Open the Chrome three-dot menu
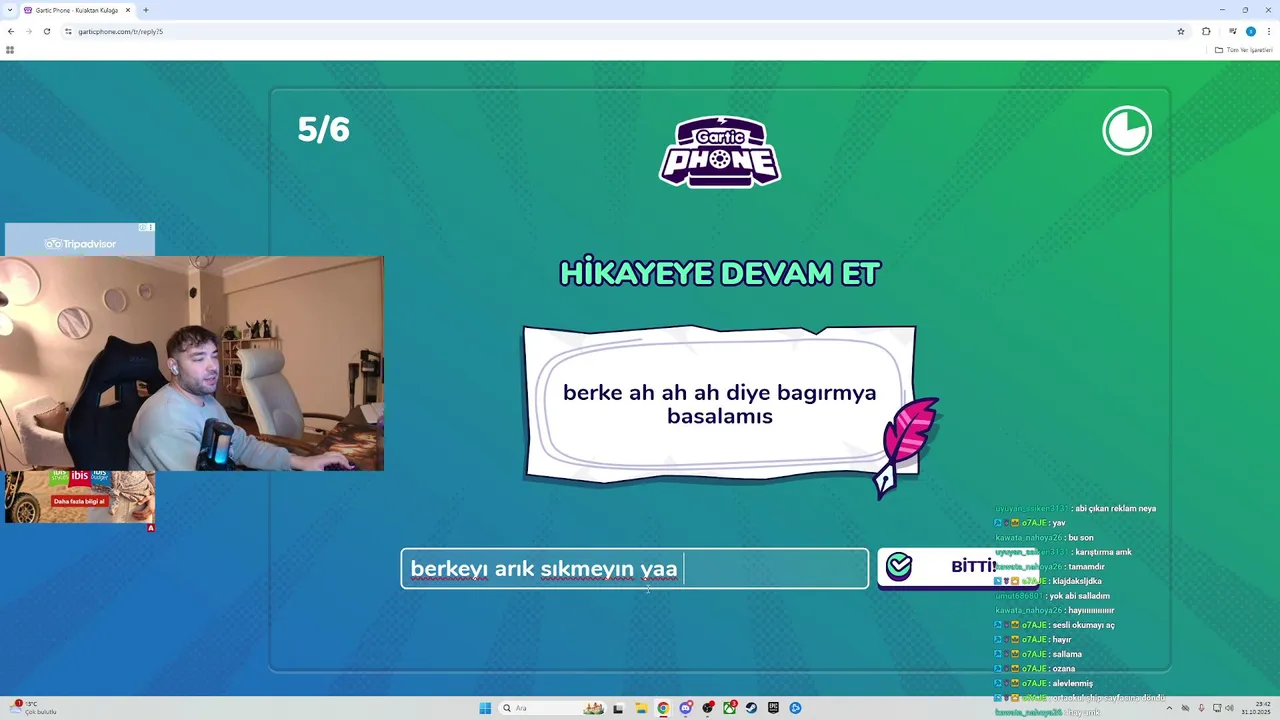The width and height of the screenshot is (1280, 720). pos(1269,31)
